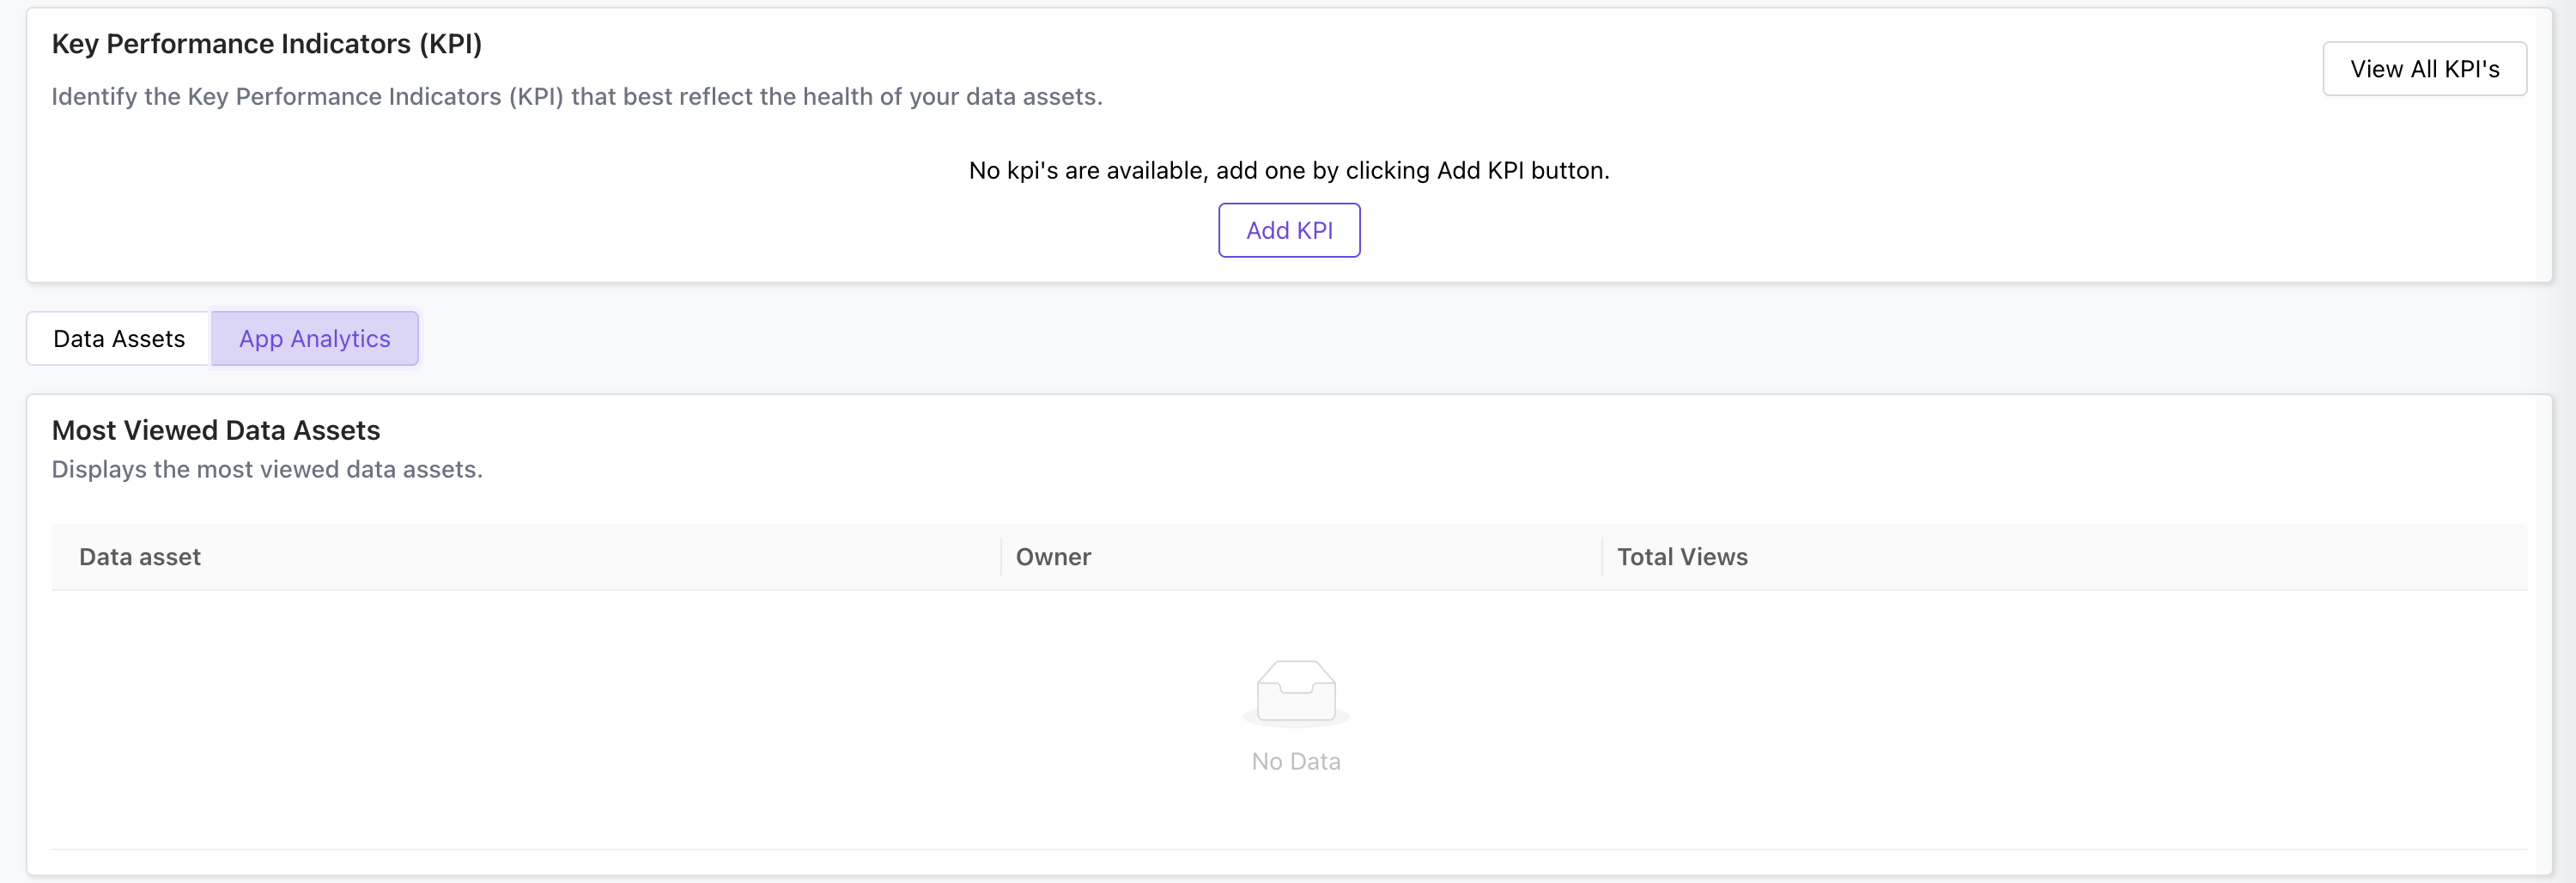This screenshot has height=883, width=2576.
Task: Click the empty inbox No Data icon
Action: tap(1296, 692)
